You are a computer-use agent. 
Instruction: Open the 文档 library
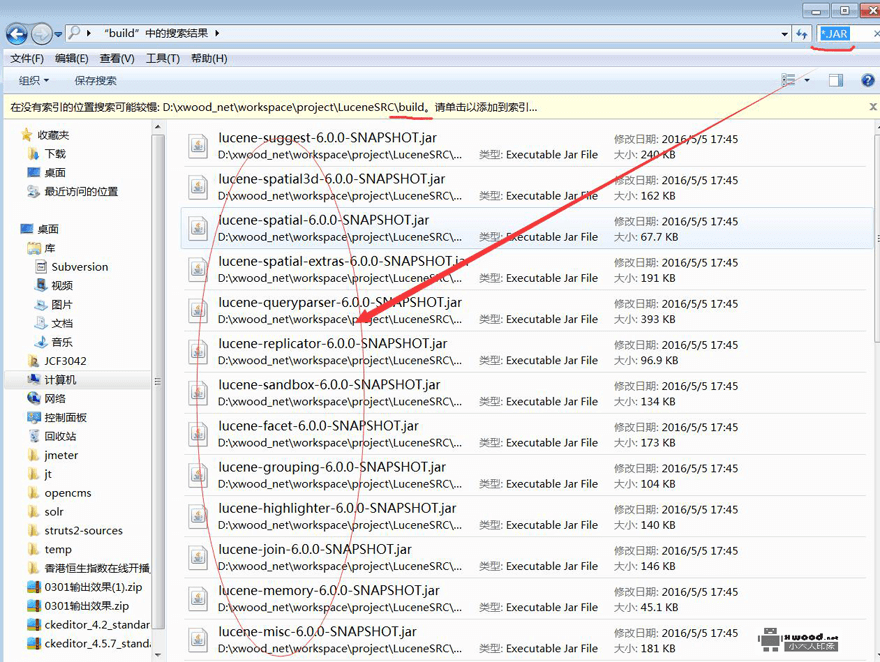click(54, 323)
